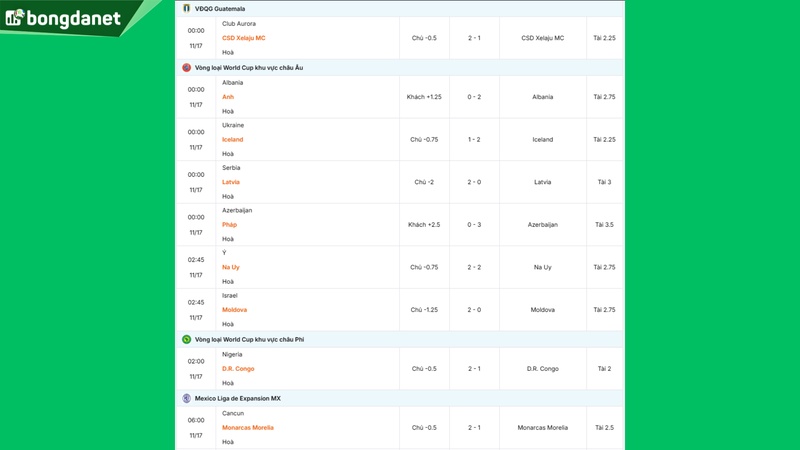Select the highlighted CSD Xelaju MC team

(244, 38)
